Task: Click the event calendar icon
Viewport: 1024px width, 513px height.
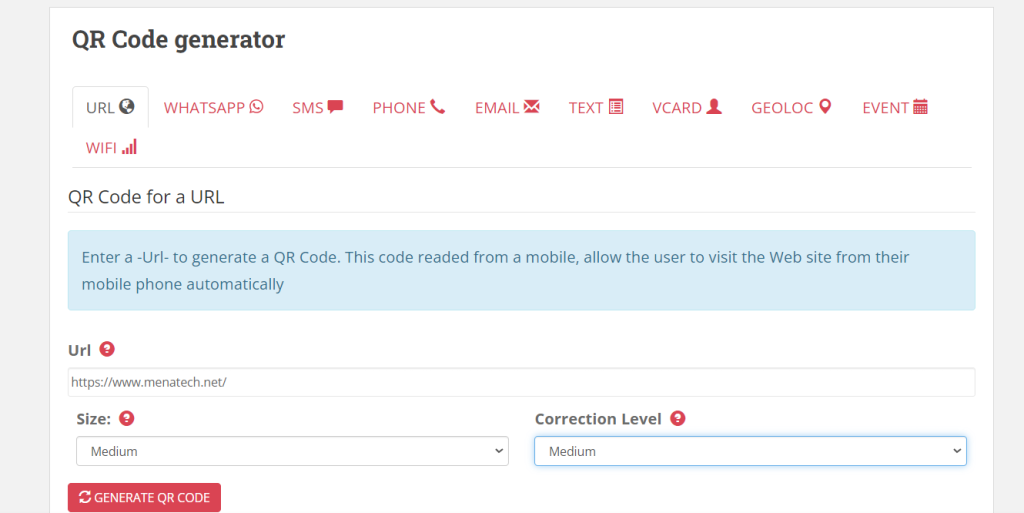Action: [x=921, y=106]
